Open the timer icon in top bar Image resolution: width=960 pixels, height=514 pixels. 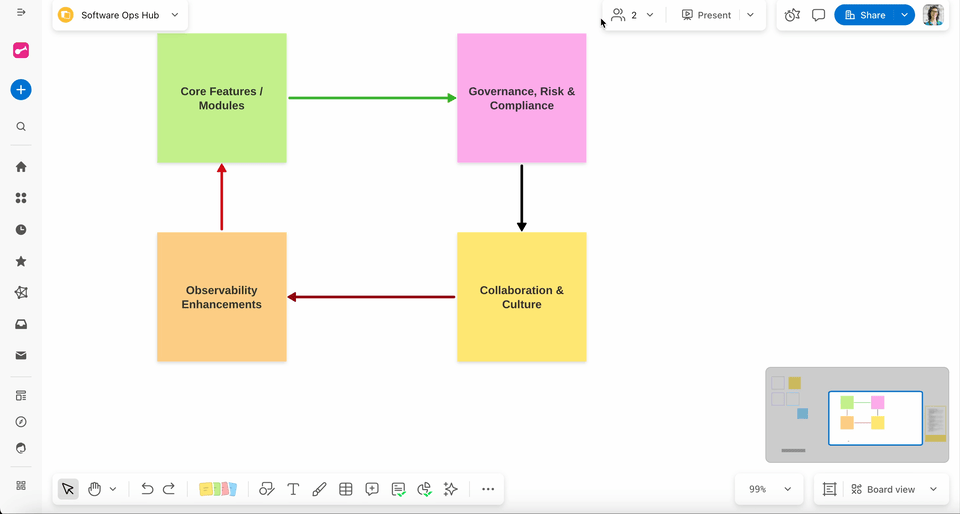tap(792, 15)
